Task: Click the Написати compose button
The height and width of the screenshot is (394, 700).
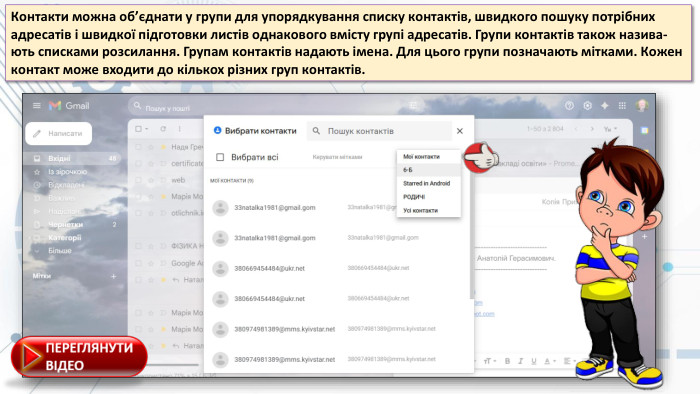Action: point(58,133)
